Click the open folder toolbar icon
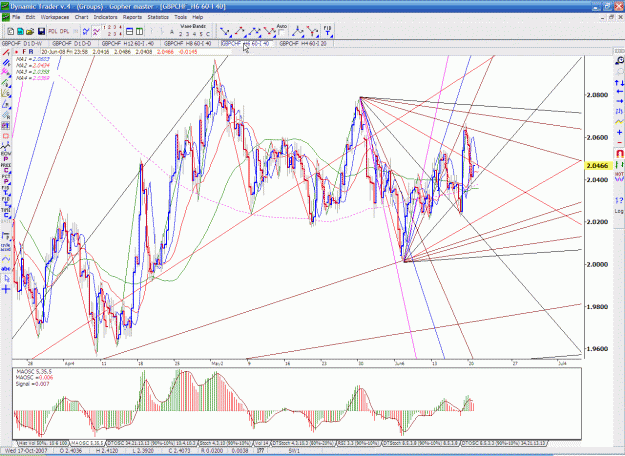 click(30, 31)
